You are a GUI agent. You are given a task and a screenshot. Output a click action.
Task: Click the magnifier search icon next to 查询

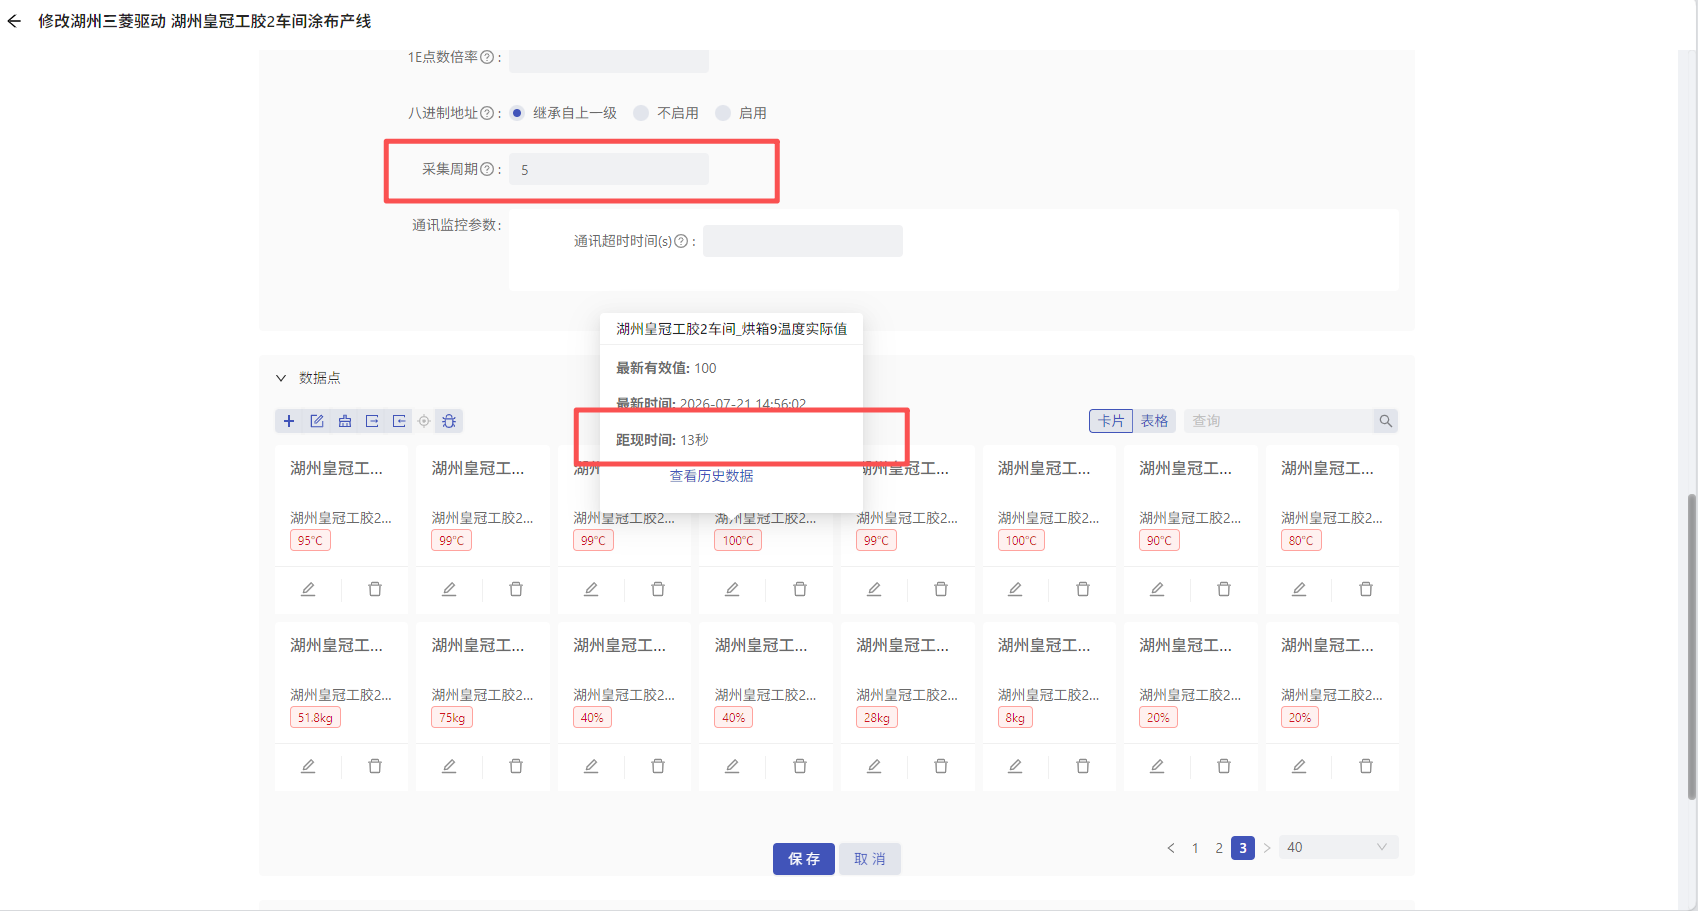click(x=1385, y=421)
